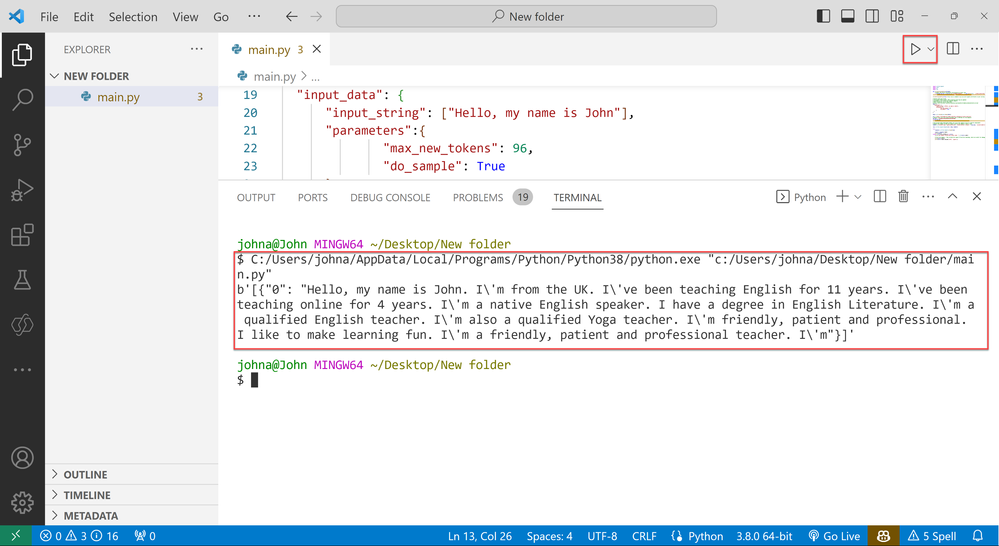Image resolution: width=999 pixels, height=546 pixels.
Task: Show more menu bar items ellipsis
Action: 254,17
